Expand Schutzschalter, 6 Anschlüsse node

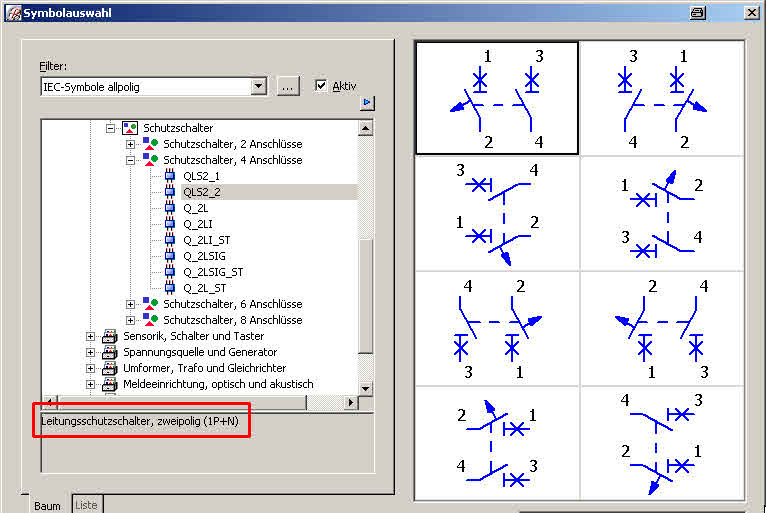pyautogui.click(x=130, y=304)
